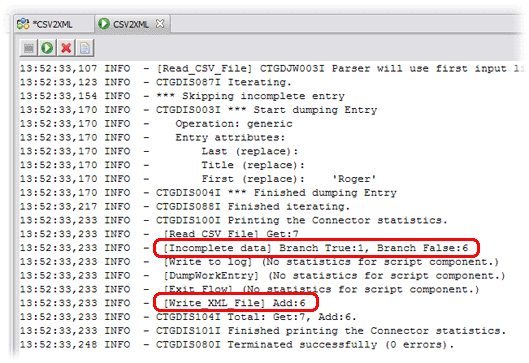
Task: Click the 'Operation: generic' log line
Action: (234, 124)
